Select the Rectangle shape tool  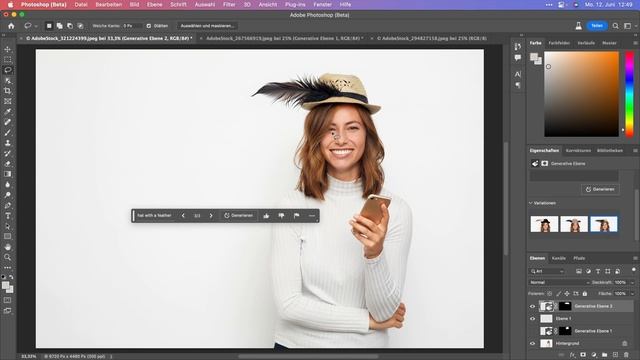[7, 237]
